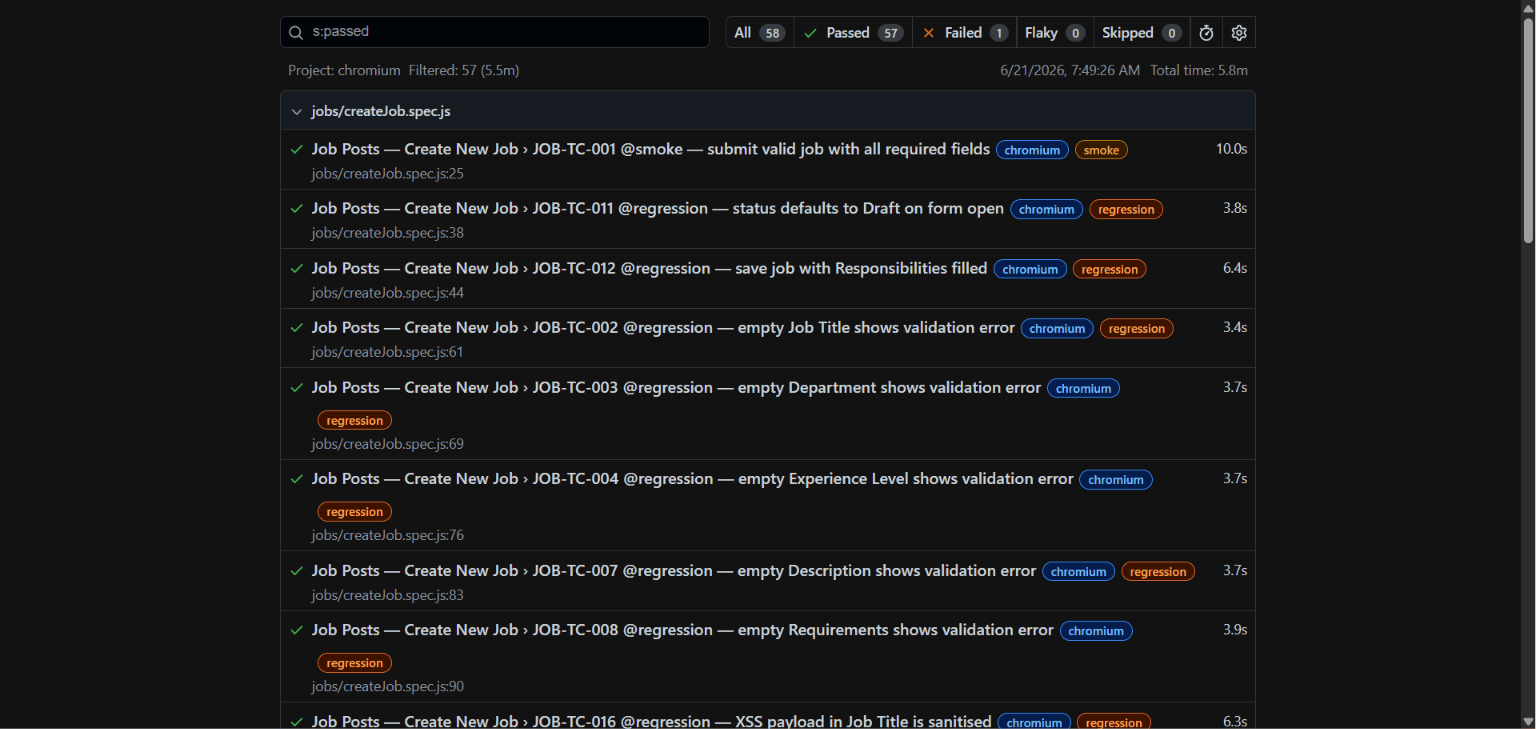The image size is (1536, 729).
Task: Filter by Failed 1 test
Action: coord(965,32)
